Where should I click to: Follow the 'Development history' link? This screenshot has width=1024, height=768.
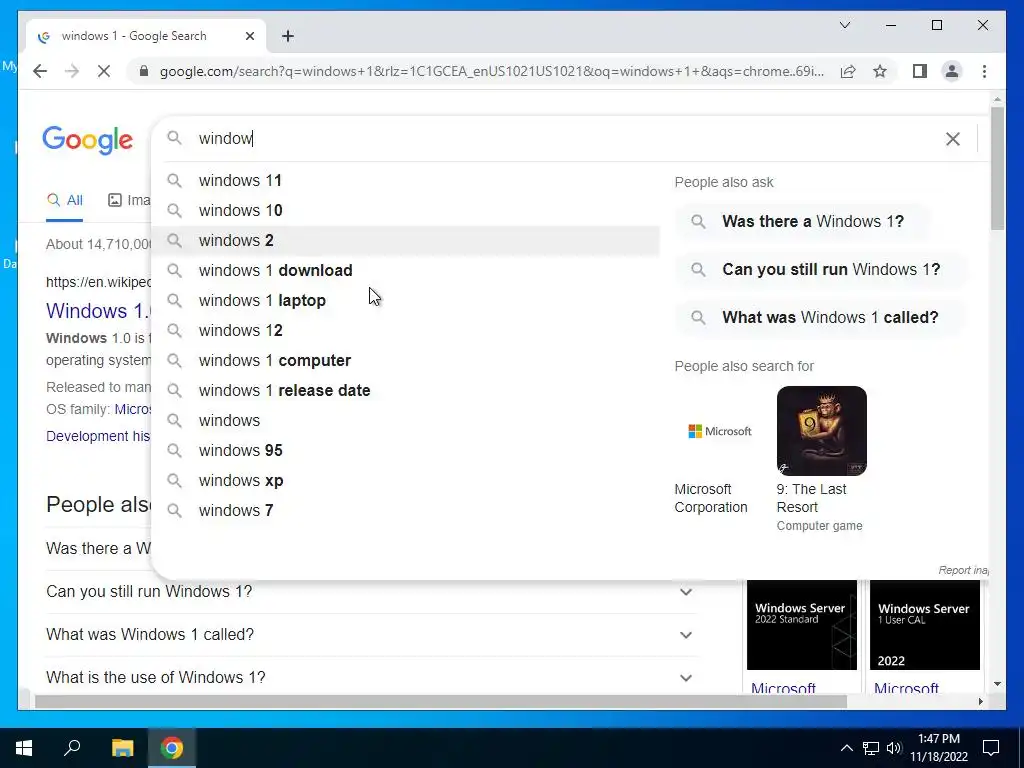[98, 436]
